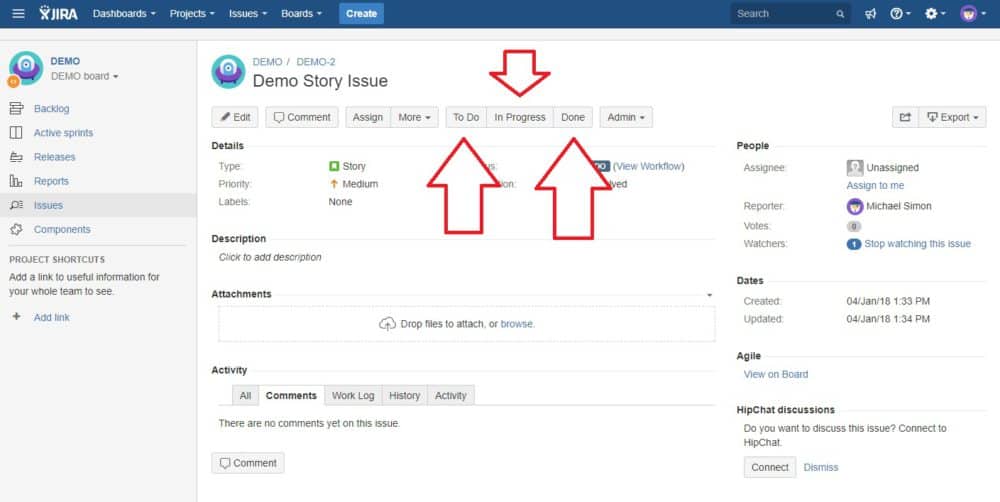This screenshot has width=1000, height=502.
Task: Open the user profile avatar menu
Action: [x=973, y=13]
